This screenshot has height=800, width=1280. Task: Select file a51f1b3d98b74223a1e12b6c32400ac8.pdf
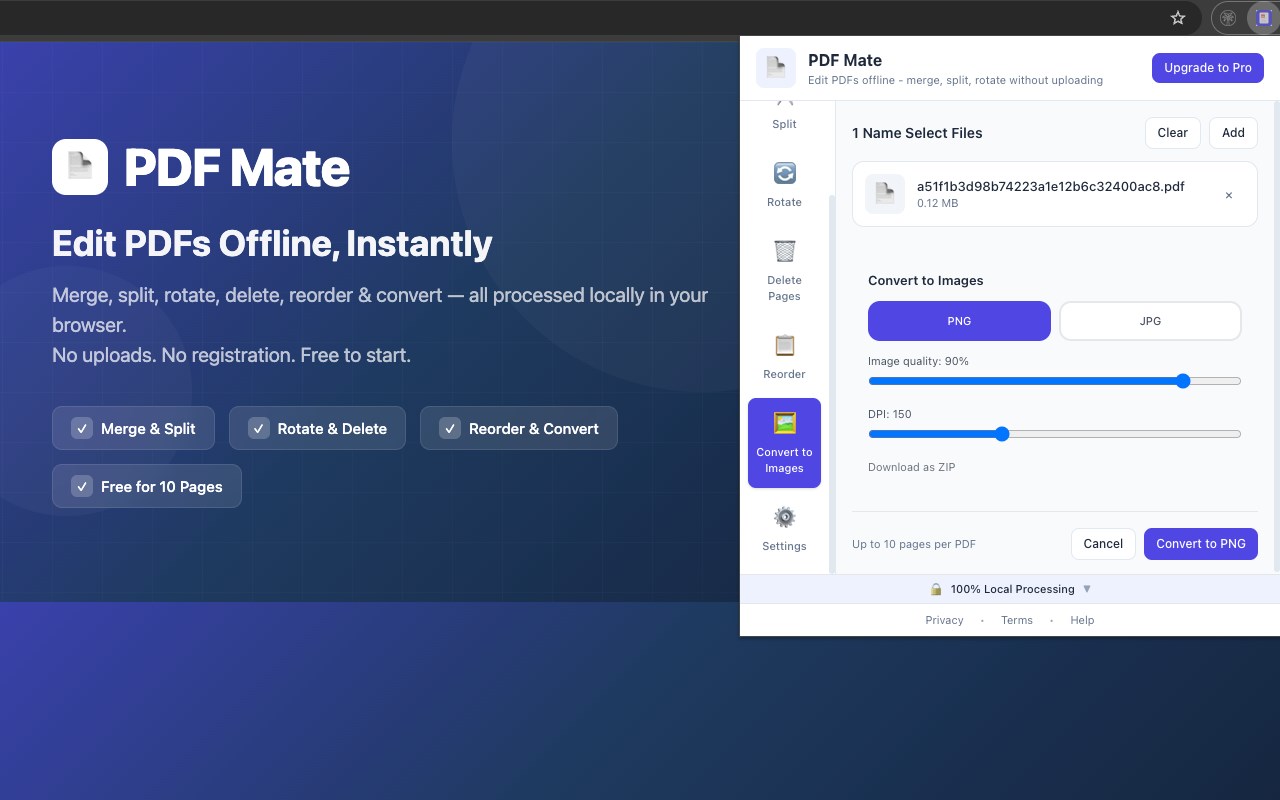[x=1055, y=194]
